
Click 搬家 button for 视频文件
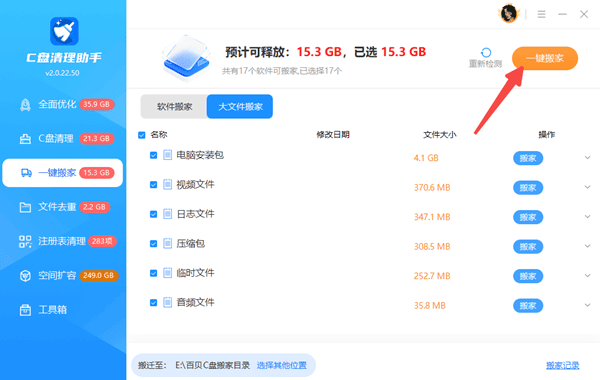528,188
